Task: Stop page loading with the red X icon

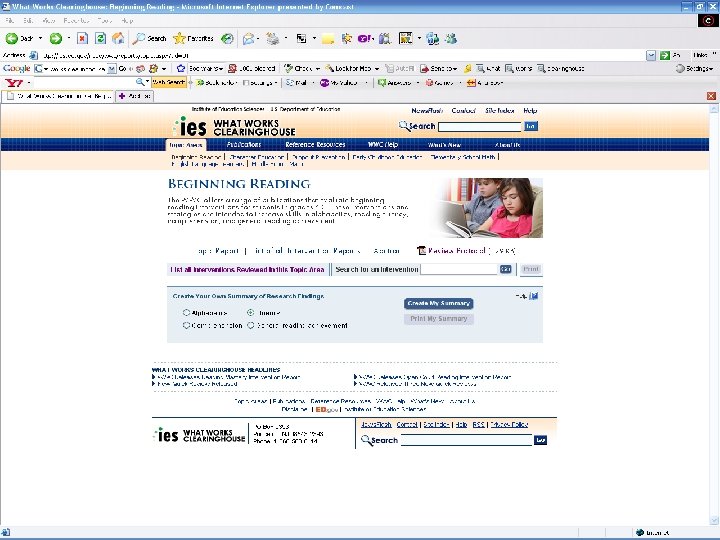Action: (82, 39)
